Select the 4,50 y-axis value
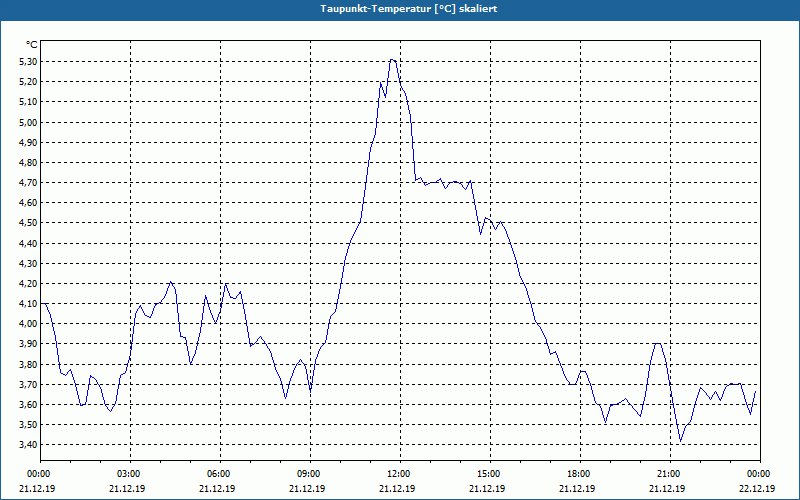This screenshot has height=500, width=800. coord(29,223)
